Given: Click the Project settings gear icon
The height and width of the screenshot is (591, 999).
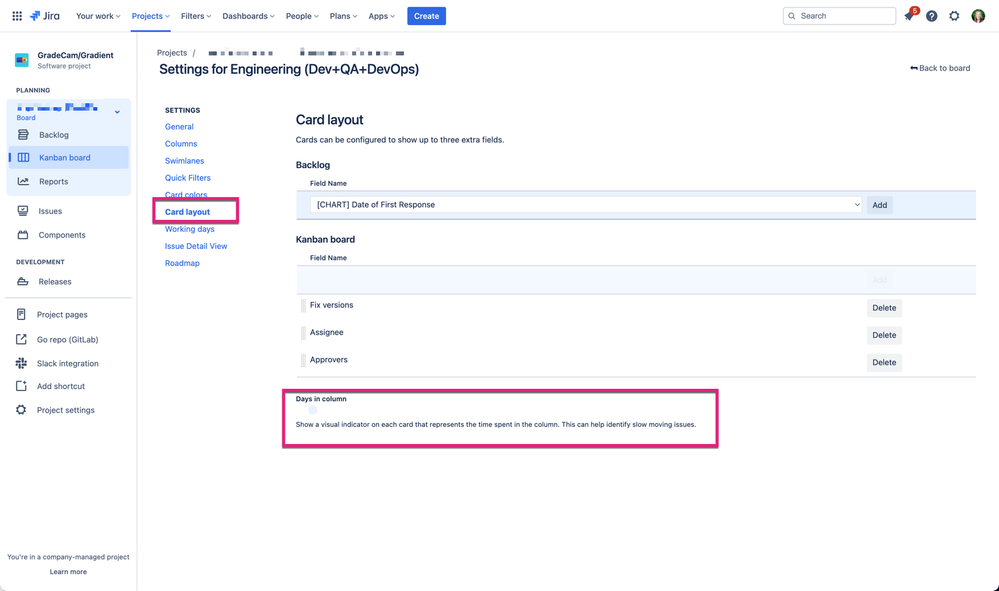Looking at the screenshot, I should (x=21, y=409).
